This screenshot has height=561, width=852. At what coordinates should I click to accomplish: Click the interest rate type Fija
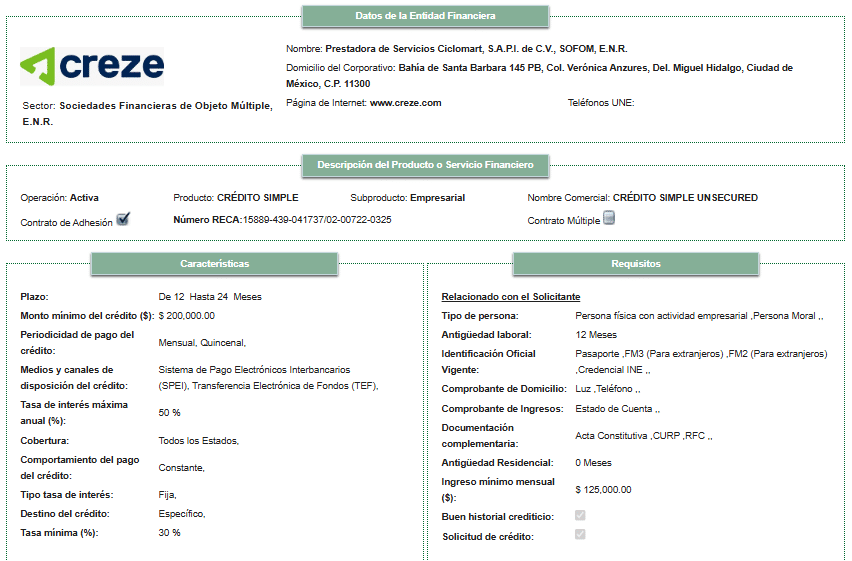pos(167,495)
